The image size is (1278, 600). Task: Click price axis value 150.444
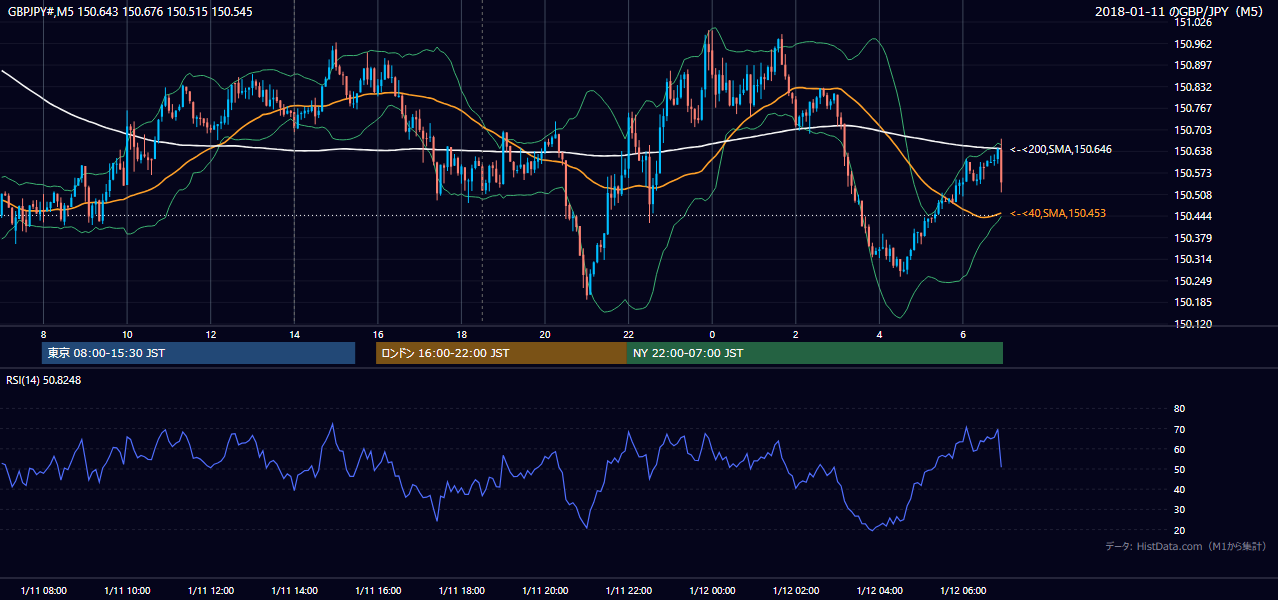tap(1193, 216)
